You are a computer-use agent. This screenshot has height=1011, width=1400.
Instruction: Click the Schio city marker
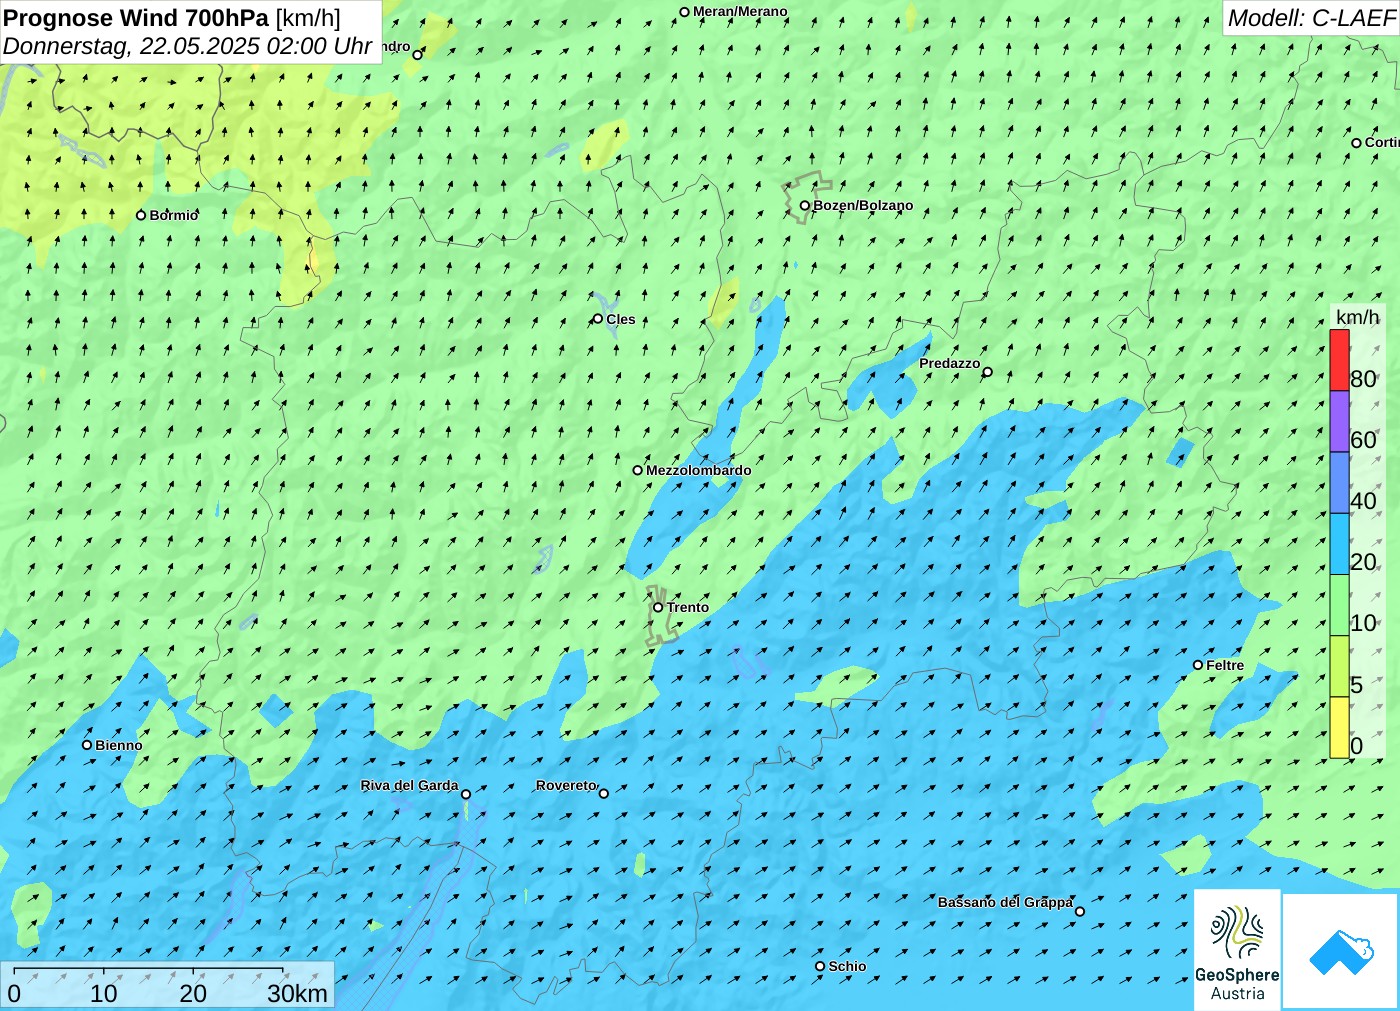click(820, 966)
